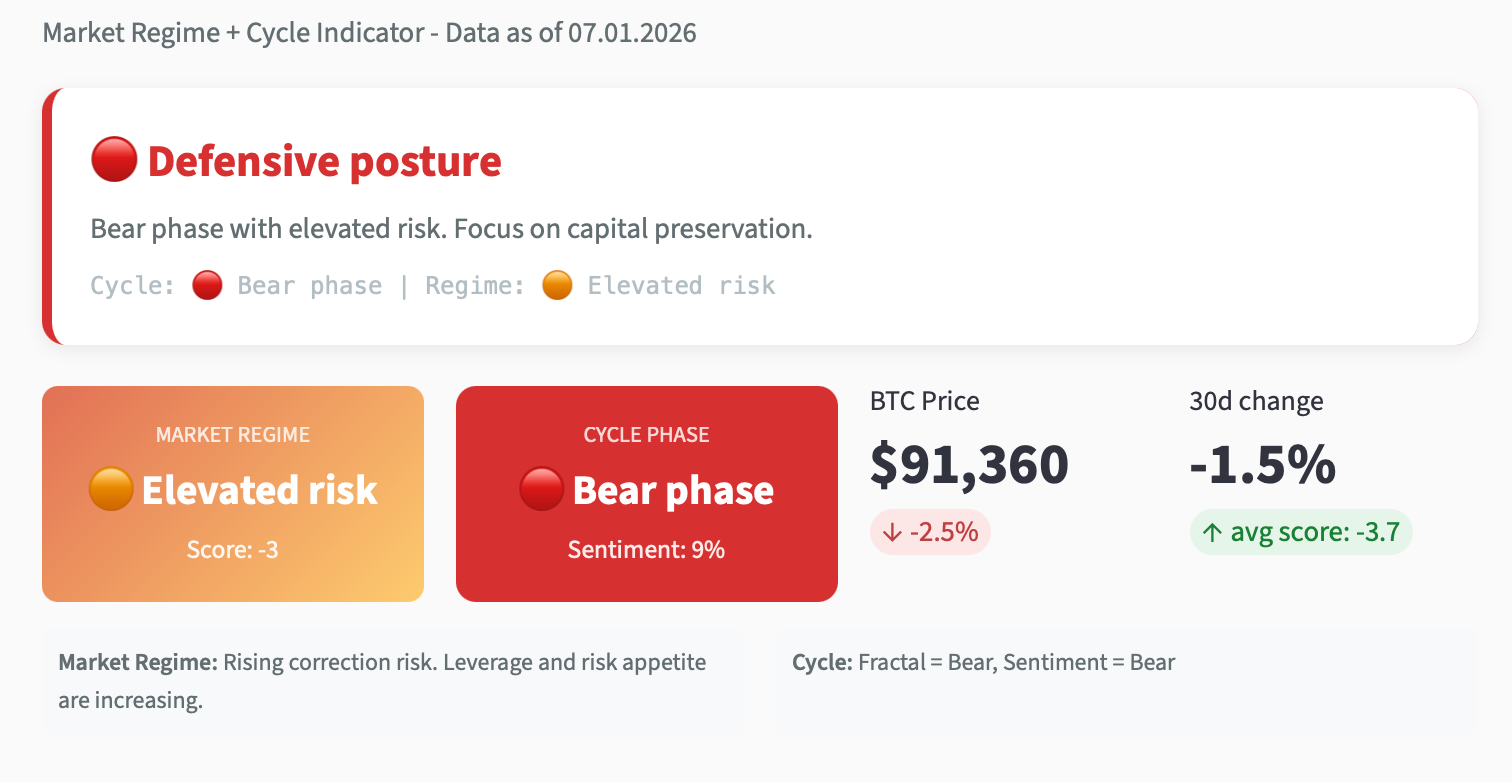Click the Market Regime + Cycle Indicator title
The height and width of the screenshot is (782, 1512).
click(x=369, y=33)
